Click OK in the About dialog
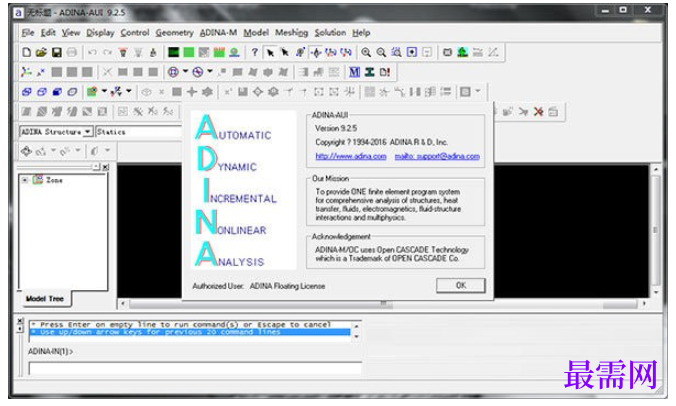 coord(460,285)
